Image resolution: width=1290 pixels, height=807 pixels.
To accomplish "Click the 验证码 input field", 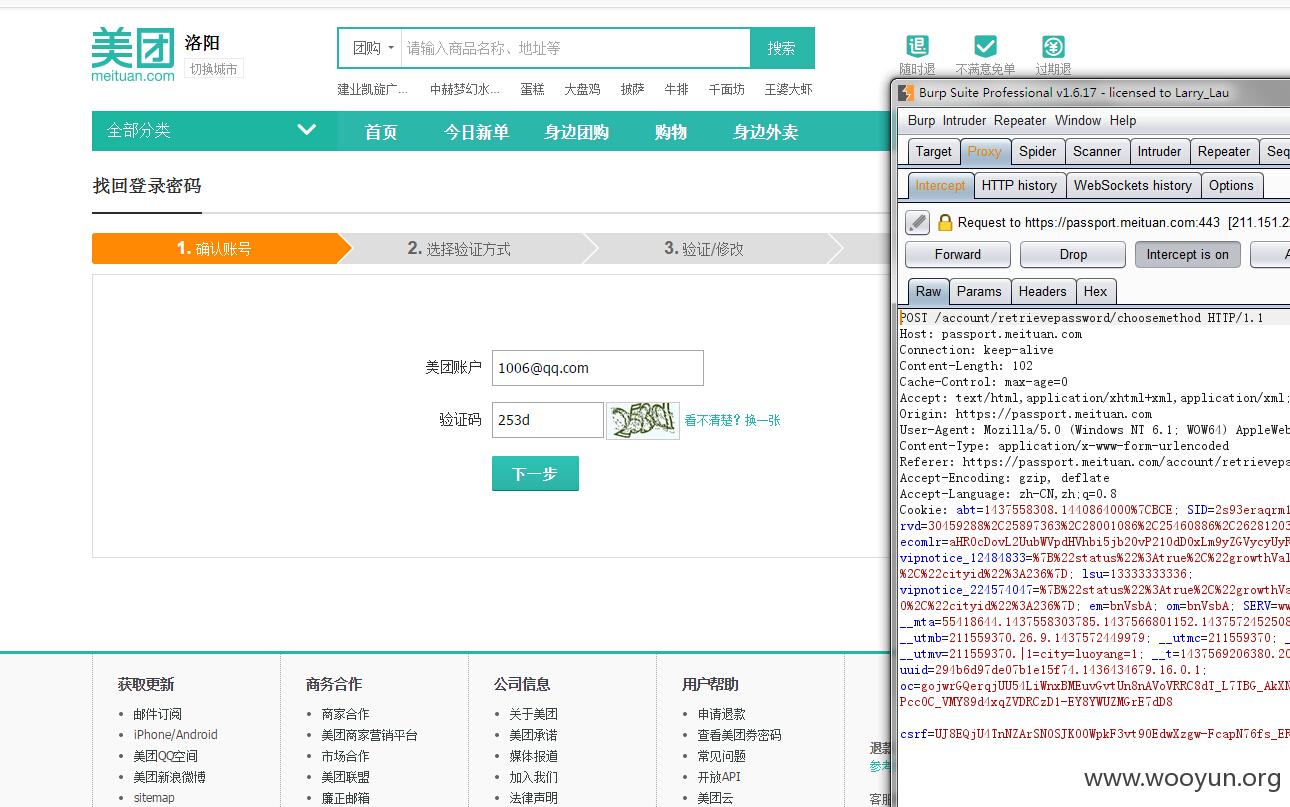I will pos(548,420).
